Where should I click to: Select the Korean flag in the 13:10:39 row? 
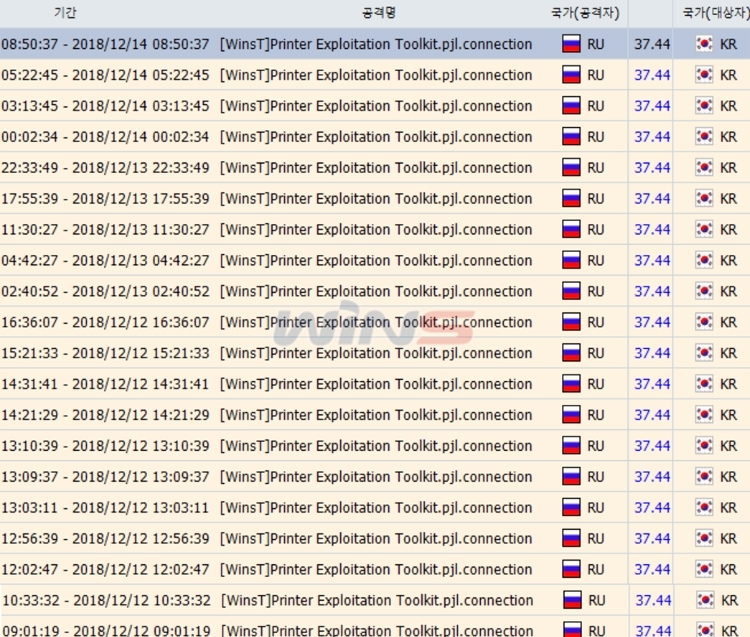click(x=704, y=446)
